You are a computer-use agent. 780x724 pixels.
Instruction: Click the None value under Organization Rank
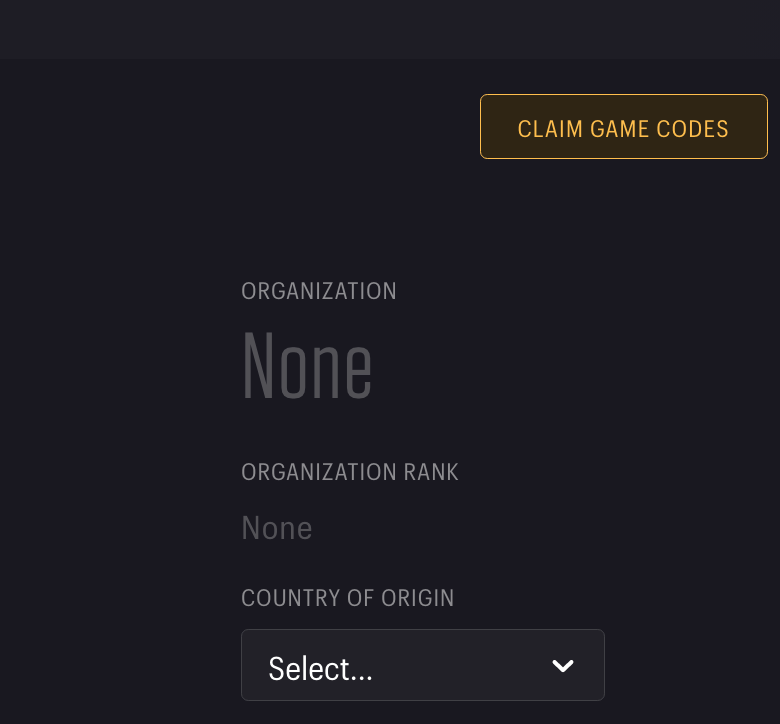277,528
